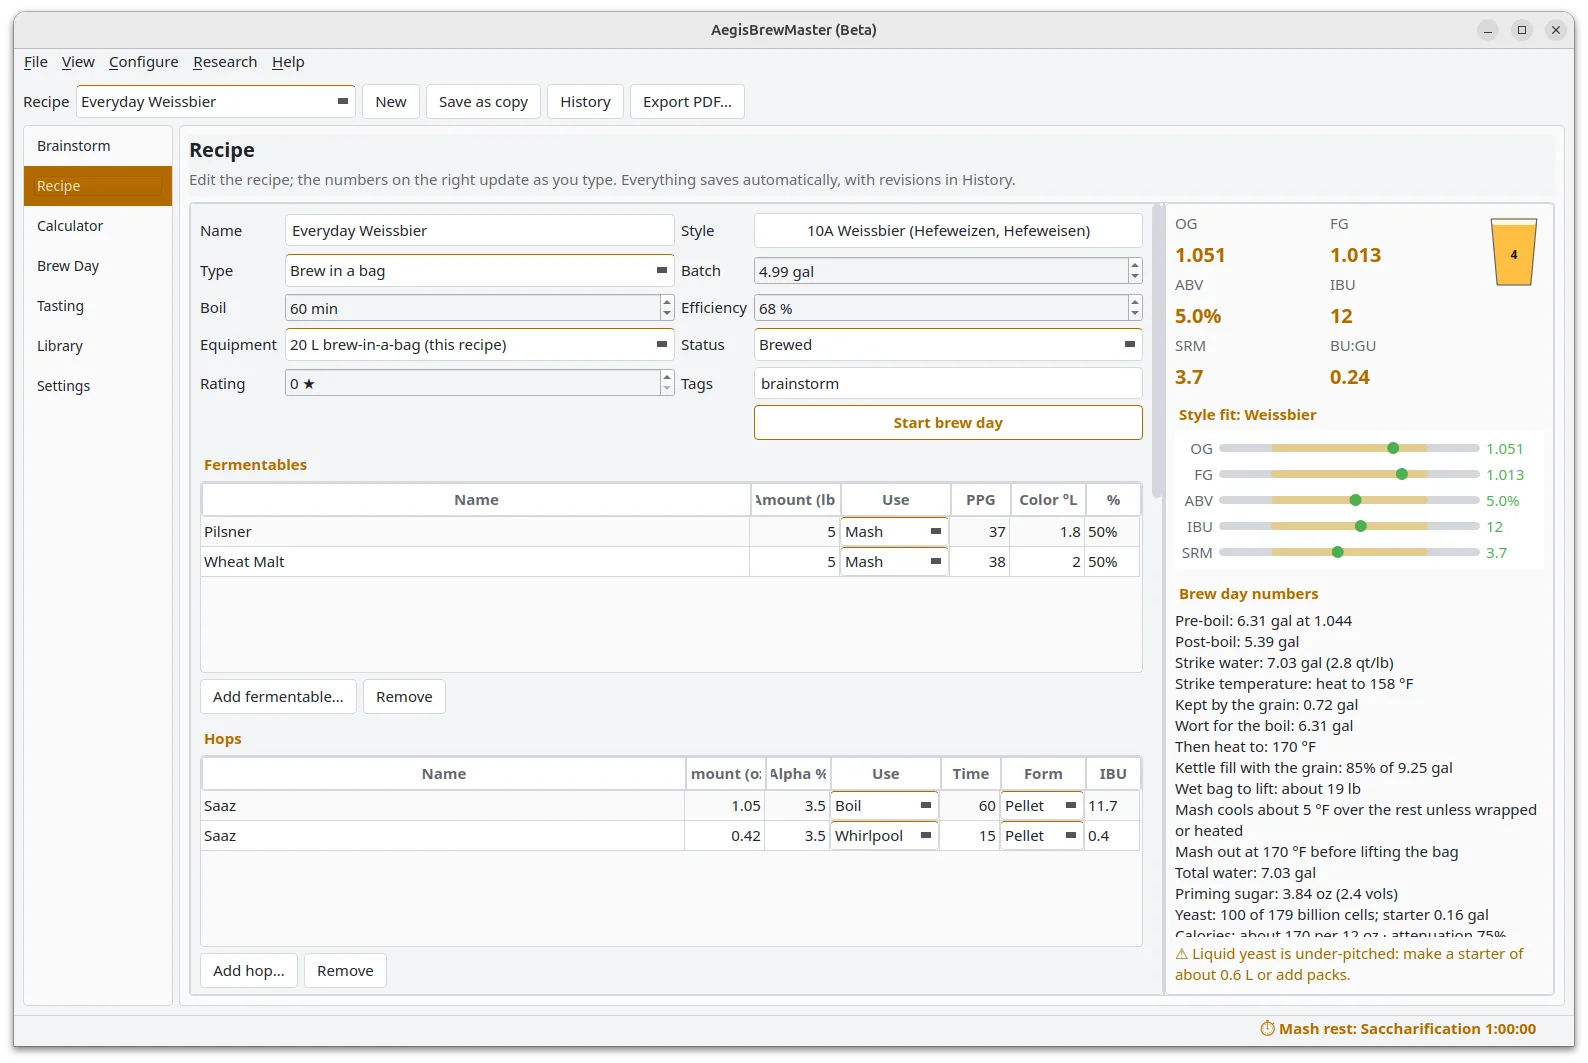This screenshot has height=1063, width=1588.
Task: Open the Equipment dropdown
Action: tap(480, 345)
